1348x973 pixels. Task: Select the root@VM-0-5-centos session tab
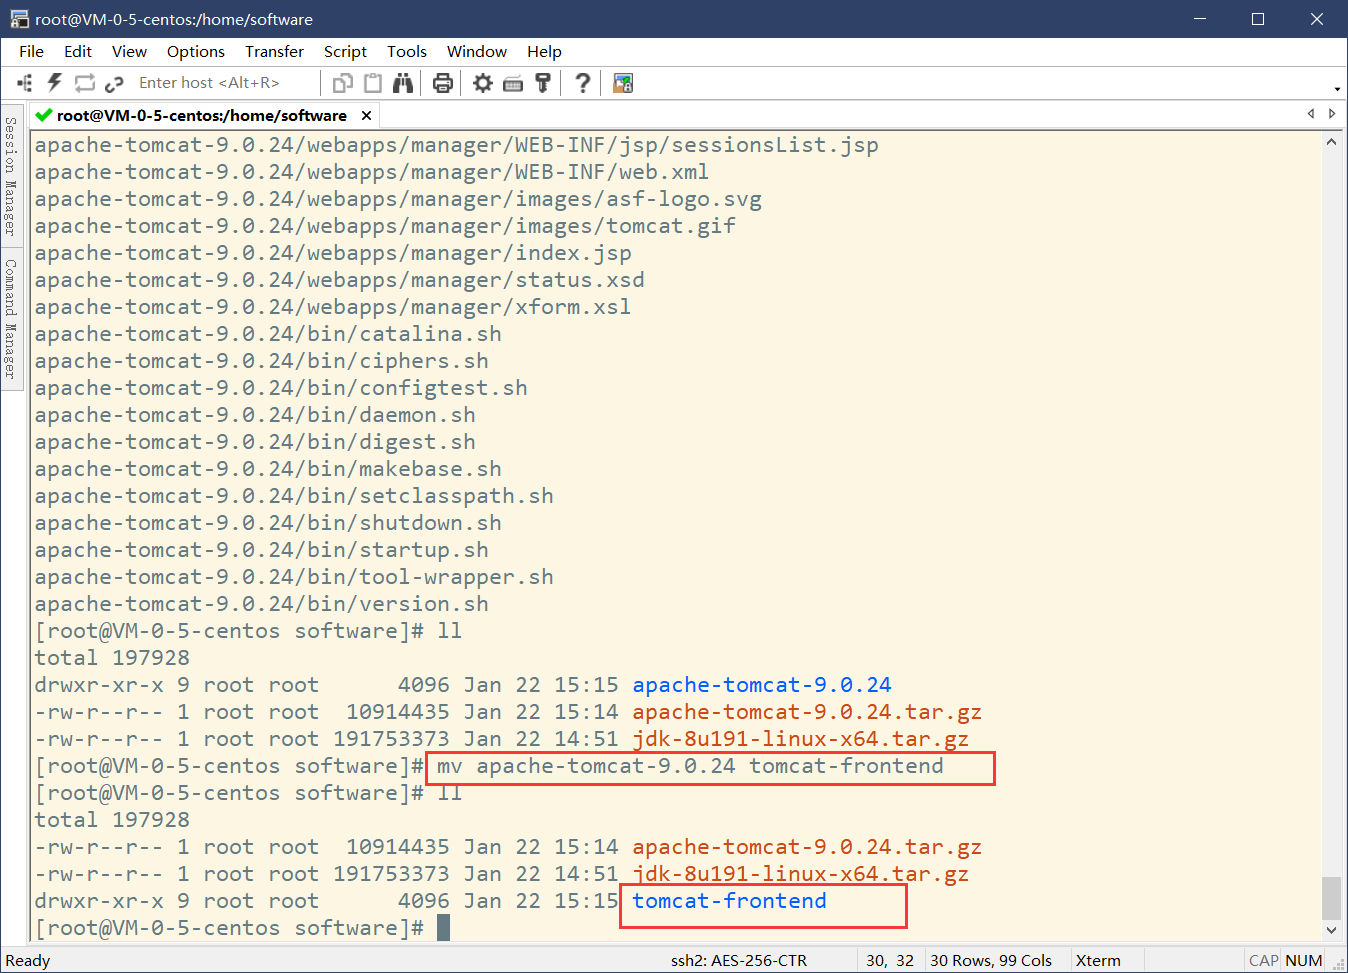202,115
